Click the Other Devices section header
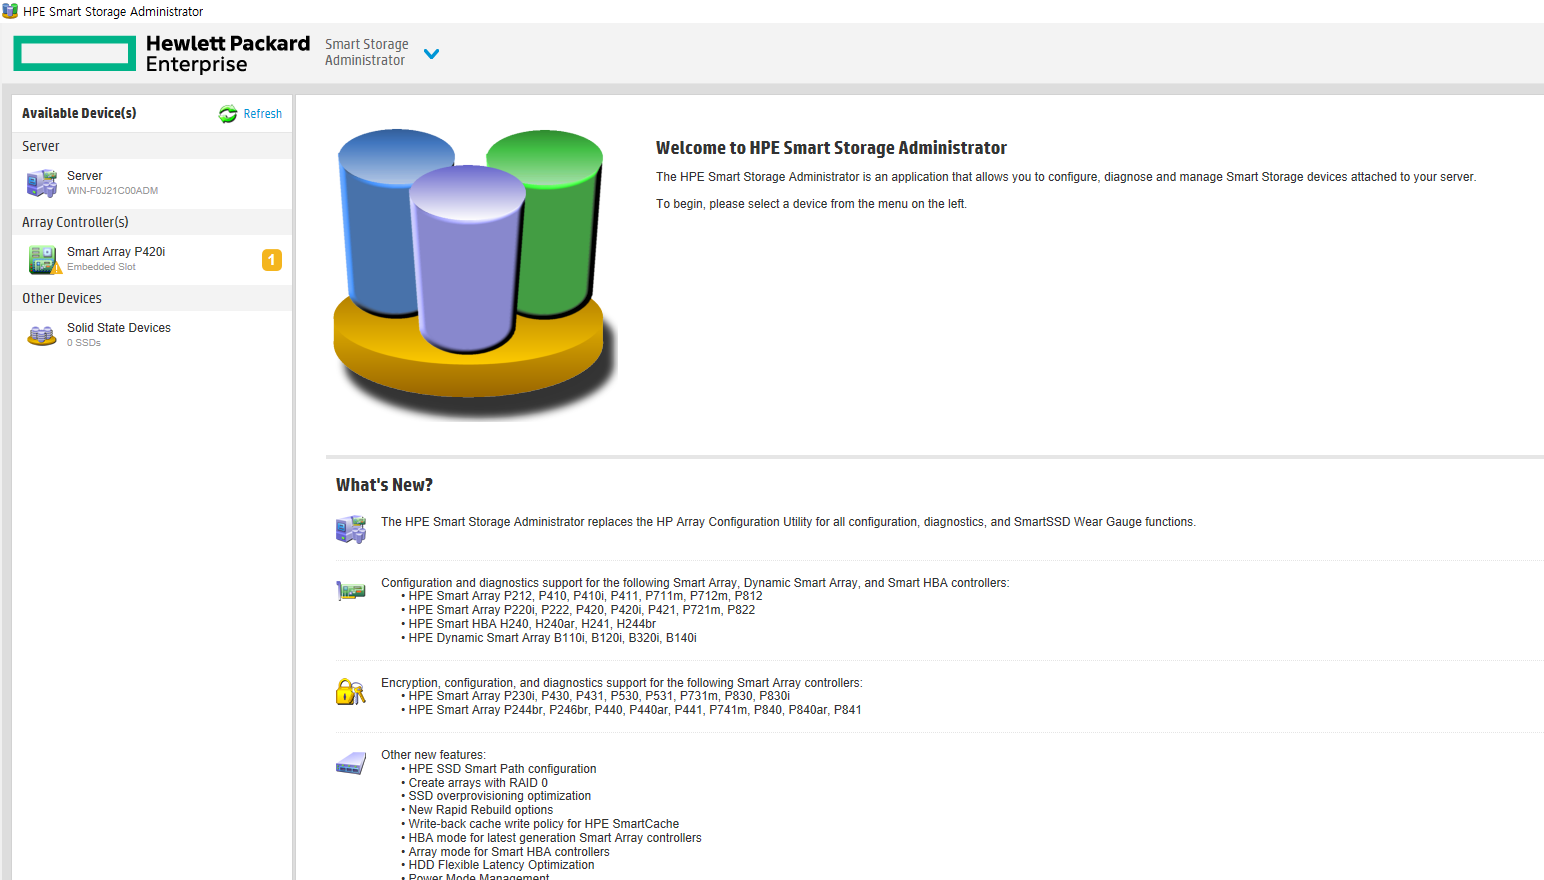1544x880 pixels. point(152,298)
